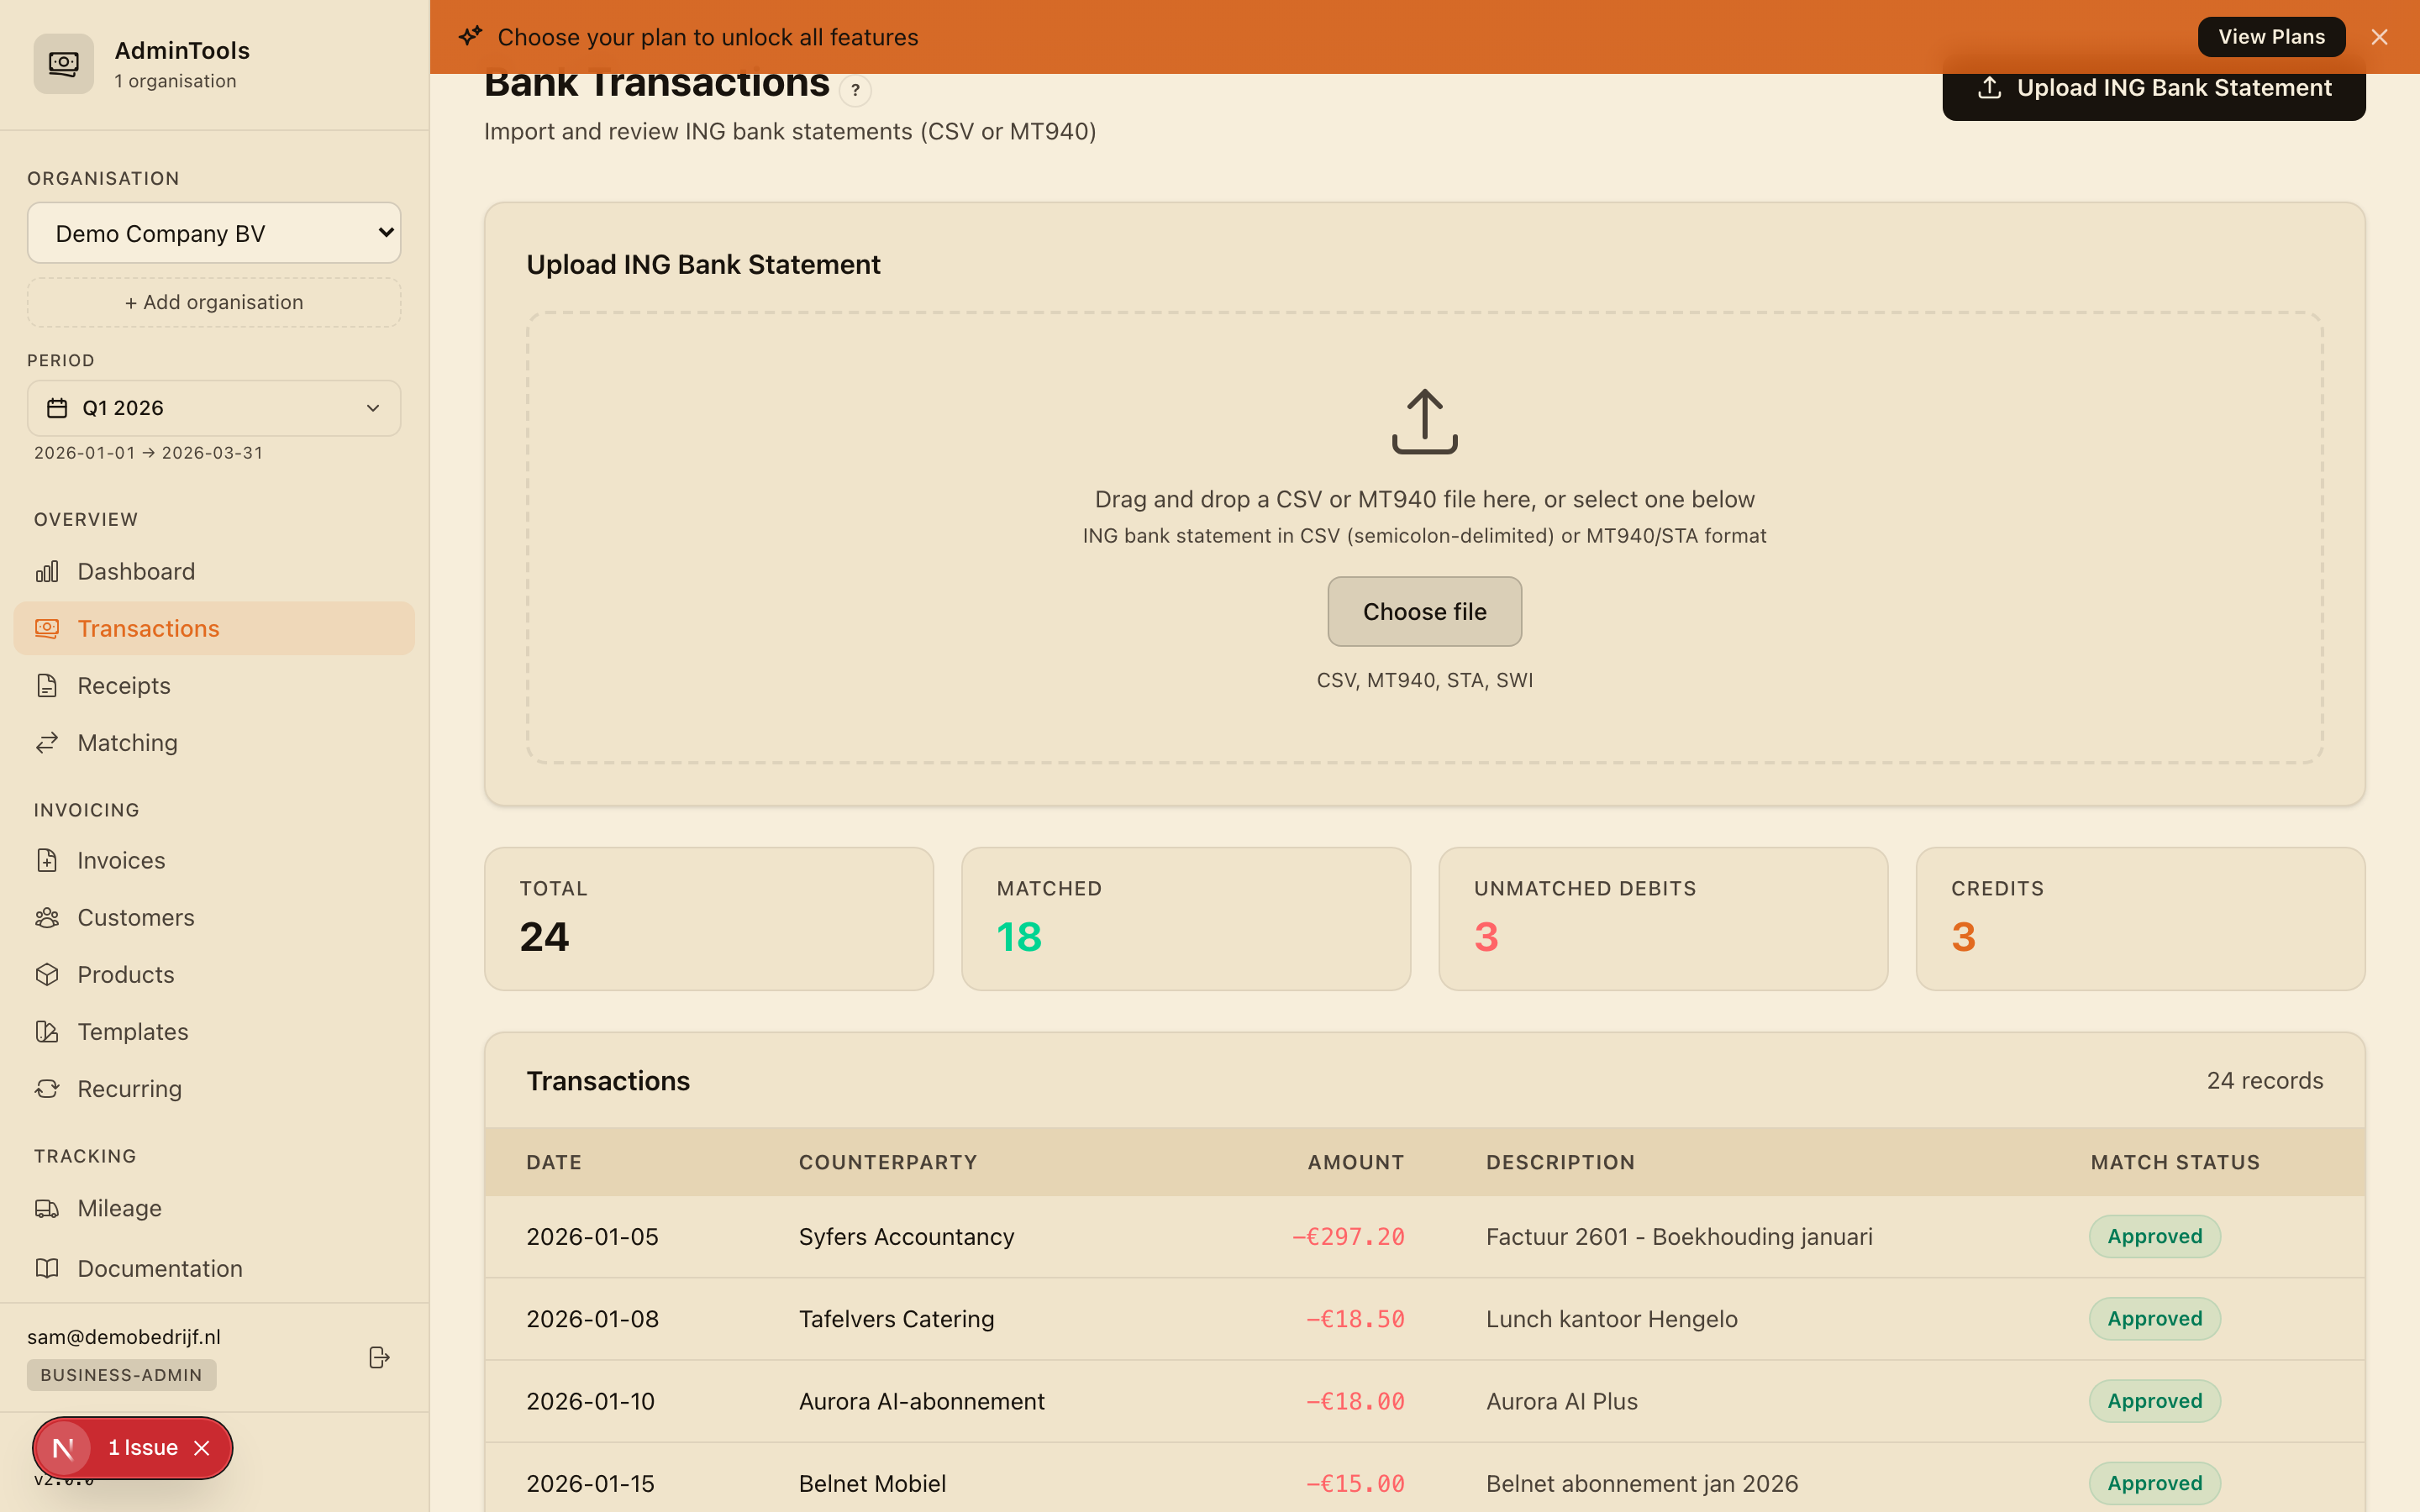Click the Approved badge for Aurora AI-abonnement
The height and width of the screenshot is (1512, 2420).
pos(2155,1401)
